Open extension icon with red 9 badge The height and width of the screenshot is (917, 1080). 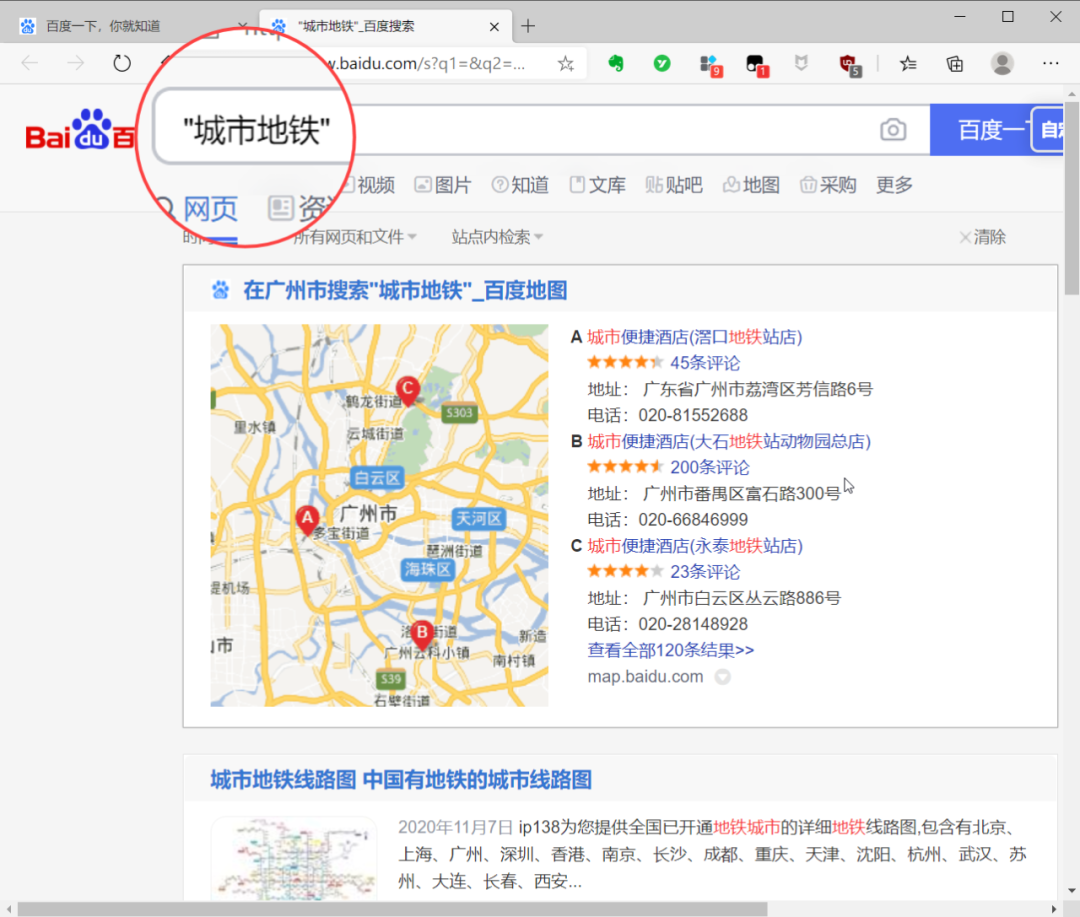coord(710,65)
